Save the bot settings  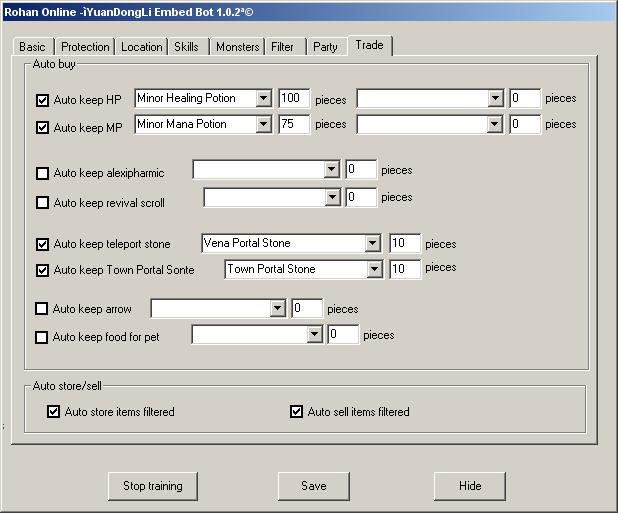pyautogui.click(x=314, y=486)
